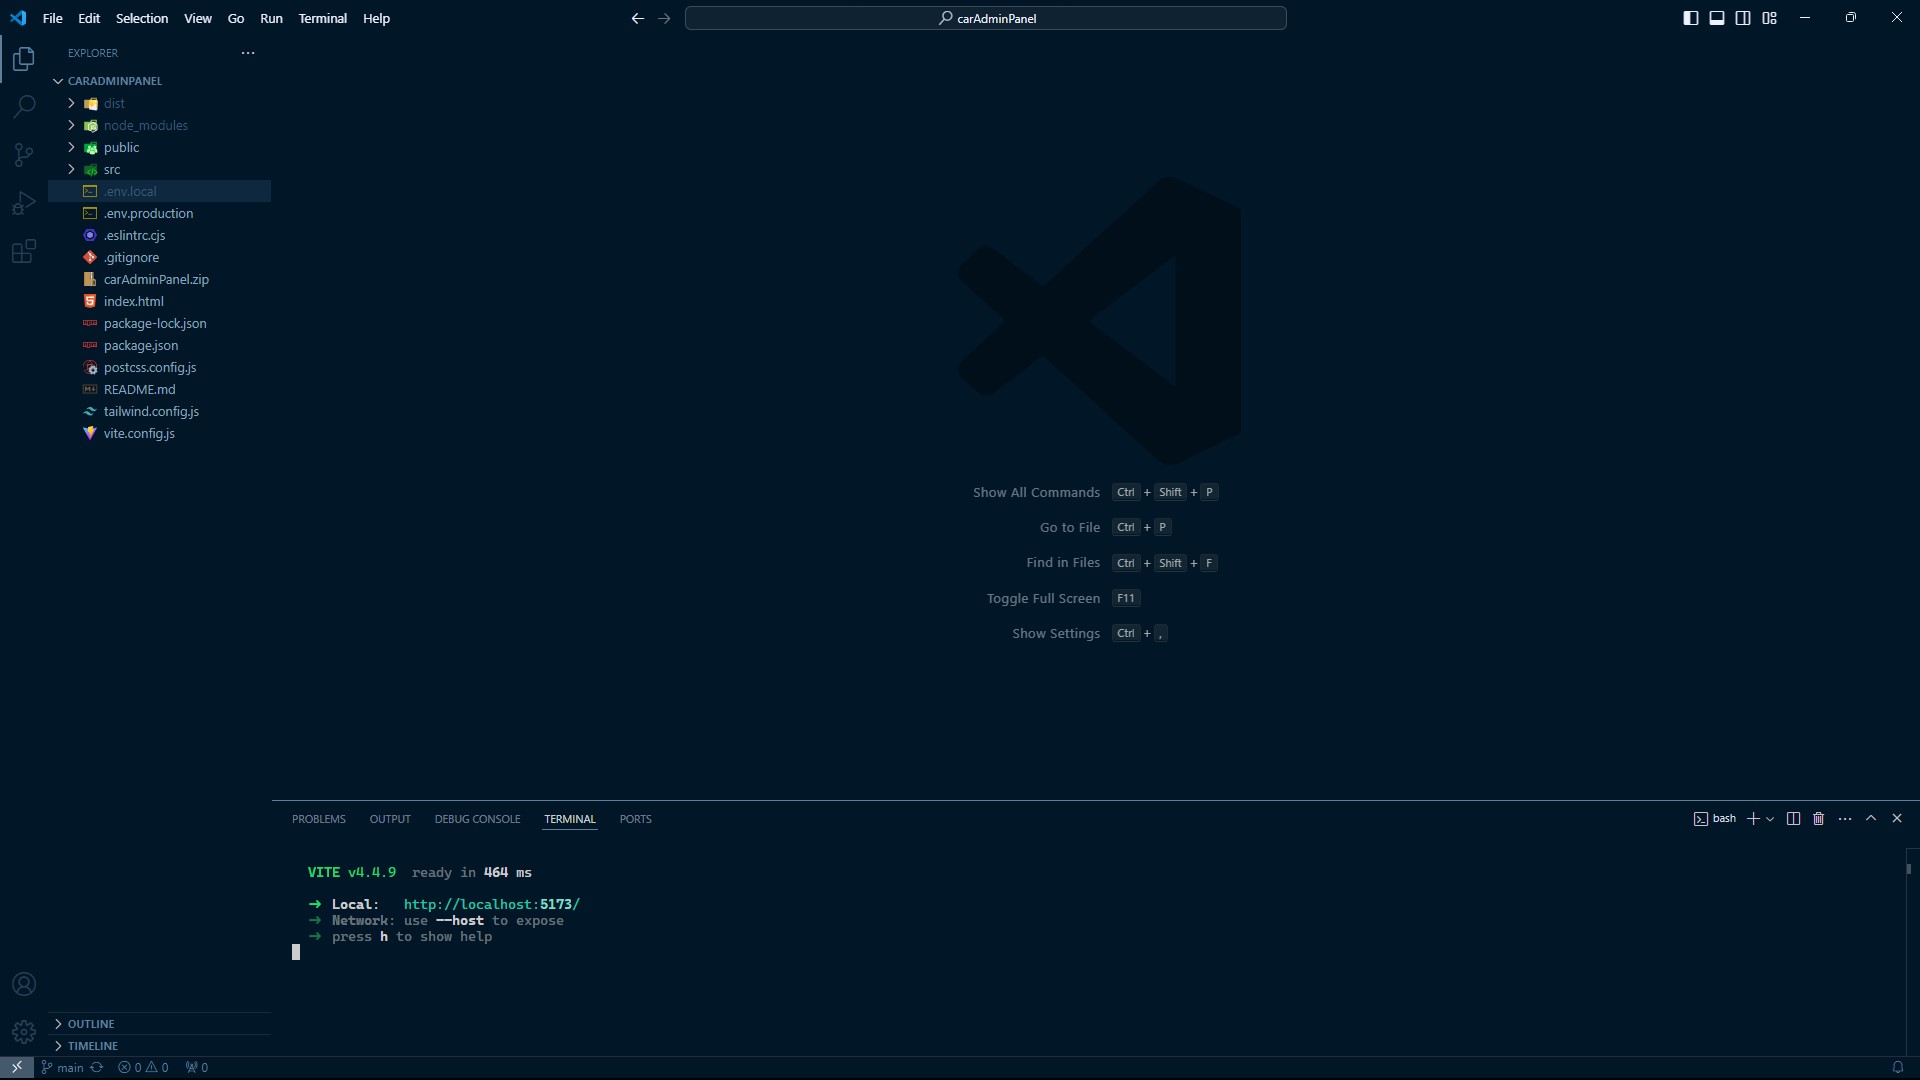Open the Help menu
1920x1080 pixels.
[x=377, y=18]
